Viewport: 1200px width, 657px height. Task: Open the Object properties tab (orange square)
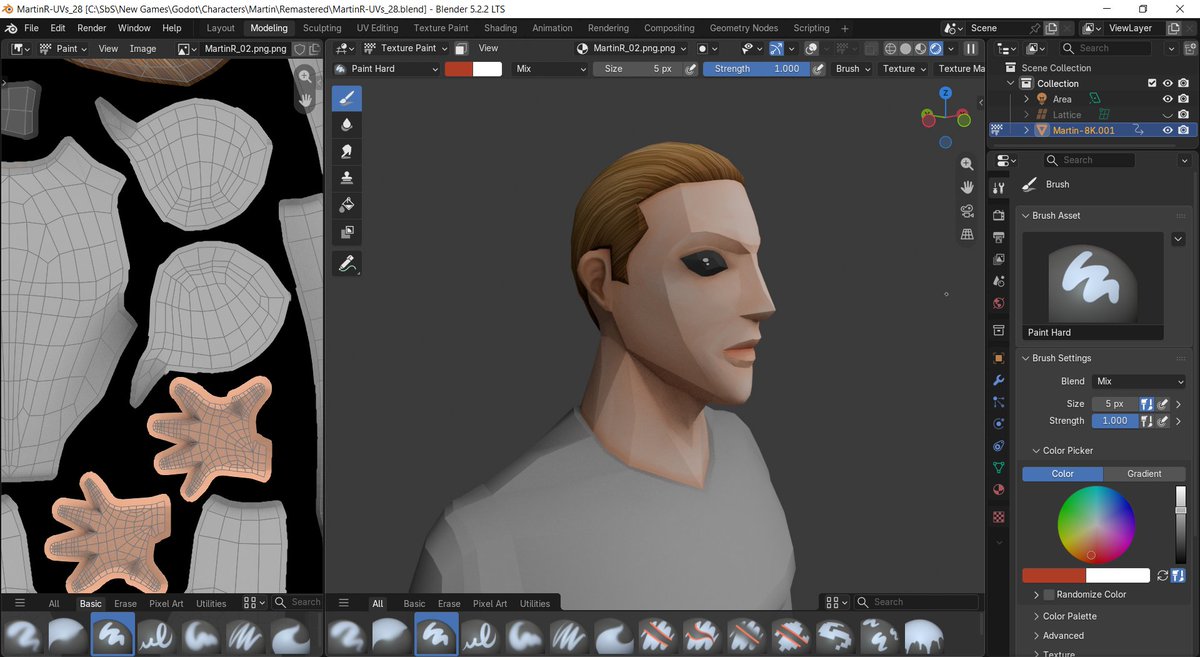998,358
